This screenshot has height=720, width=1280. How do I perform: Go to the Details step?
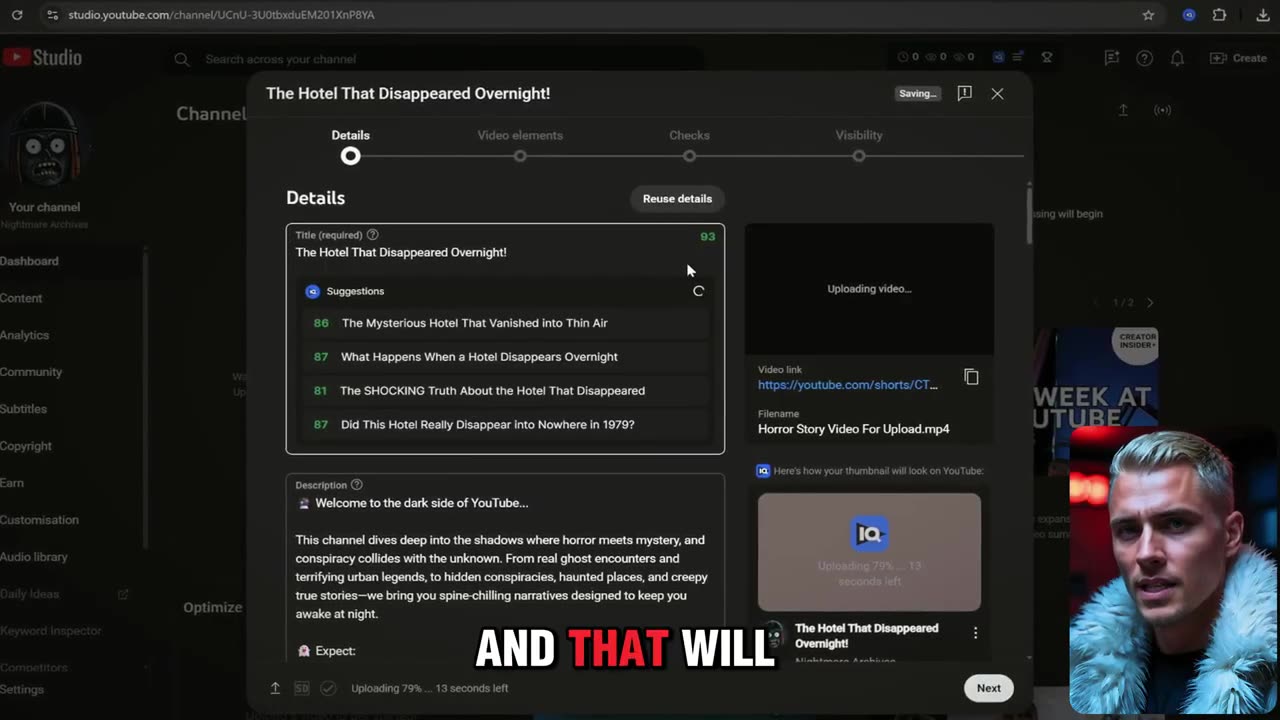(350, 145)
